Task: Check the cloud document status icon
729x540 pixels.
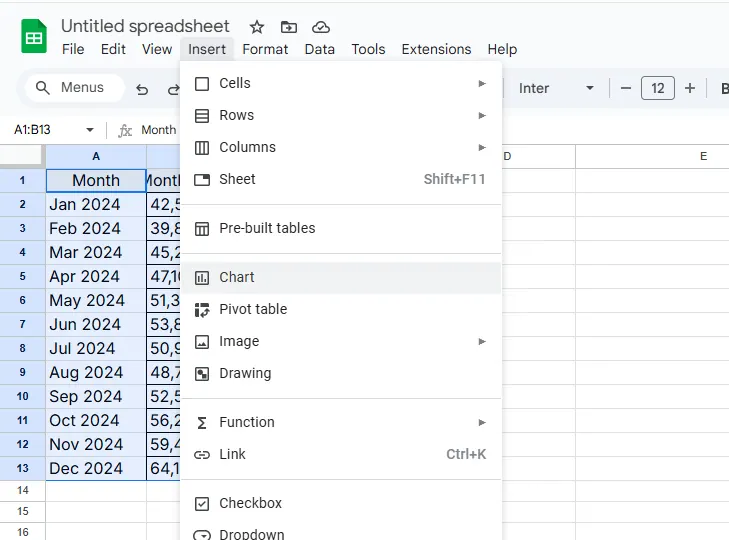Action: coord(320,27)
